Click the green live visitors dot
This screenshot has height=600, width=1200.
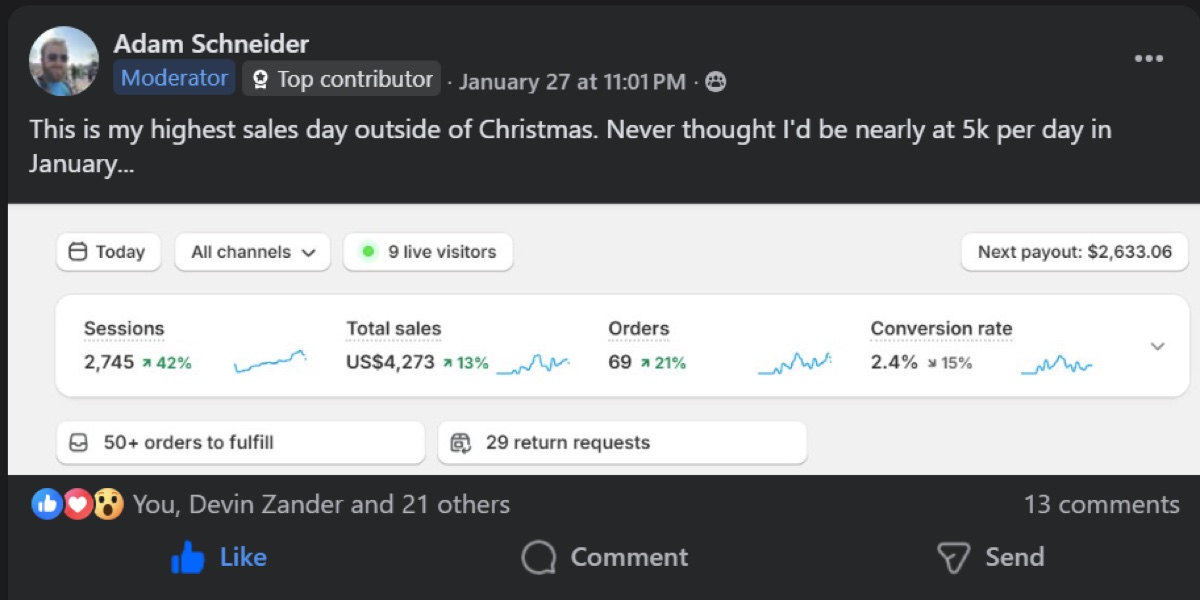(368, 252)
